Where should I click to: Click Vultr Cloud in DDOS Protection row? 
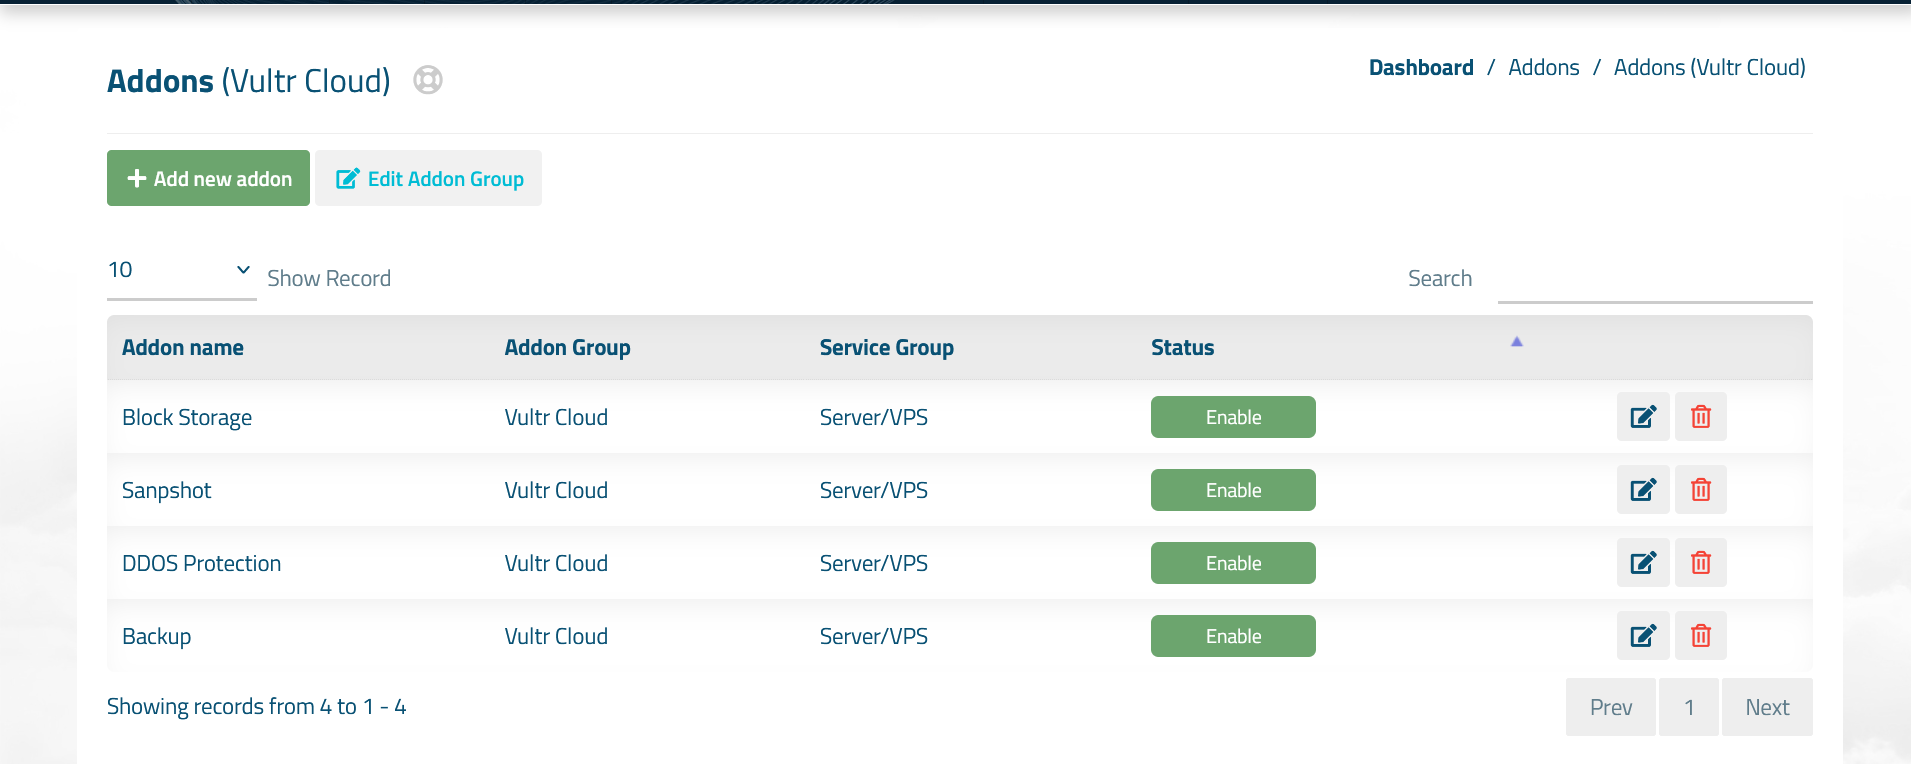(x=556, y=564)
